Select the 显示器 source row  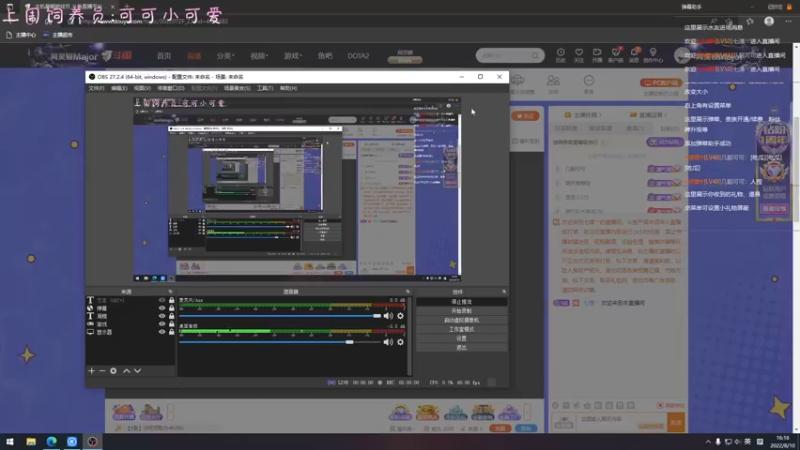[x=131, y=332]
